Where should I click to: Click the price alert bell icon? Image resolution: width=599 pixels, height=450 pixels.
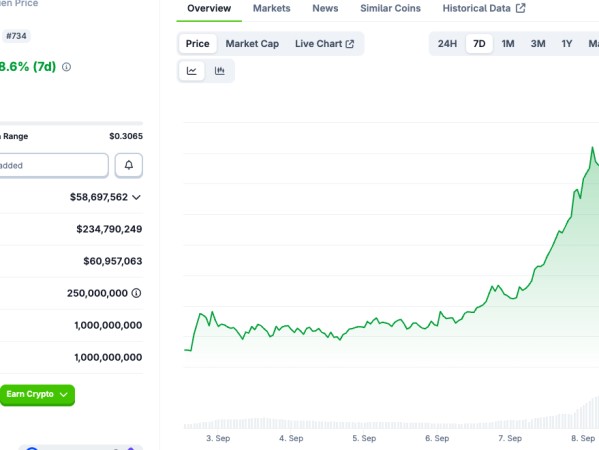point(129,165)
